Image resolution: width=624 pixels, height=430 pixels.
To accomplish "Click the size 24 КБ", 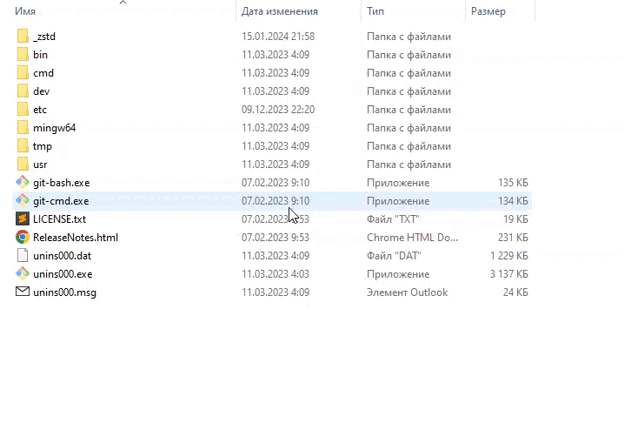I will pyautogui.click(x=516, y=292).
